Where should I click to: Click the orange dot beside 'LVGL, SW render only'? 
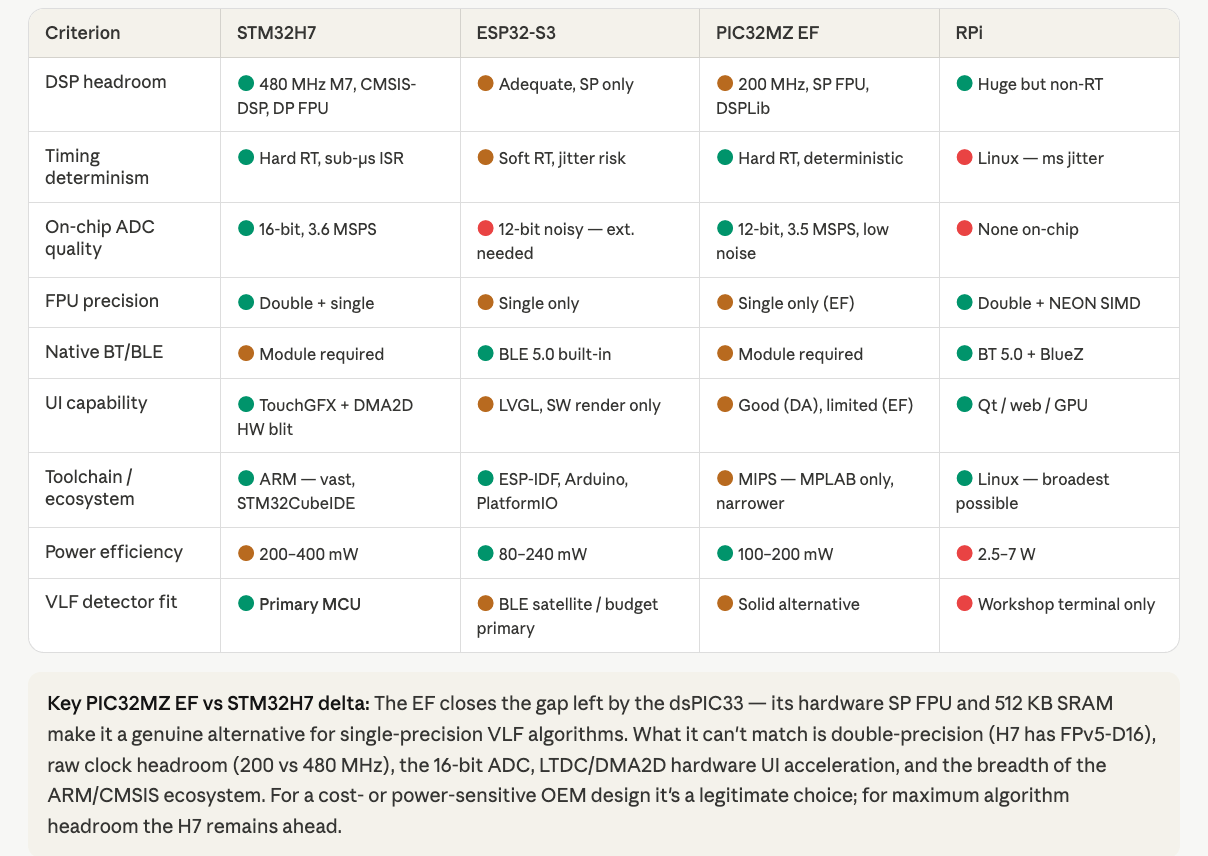485,405
